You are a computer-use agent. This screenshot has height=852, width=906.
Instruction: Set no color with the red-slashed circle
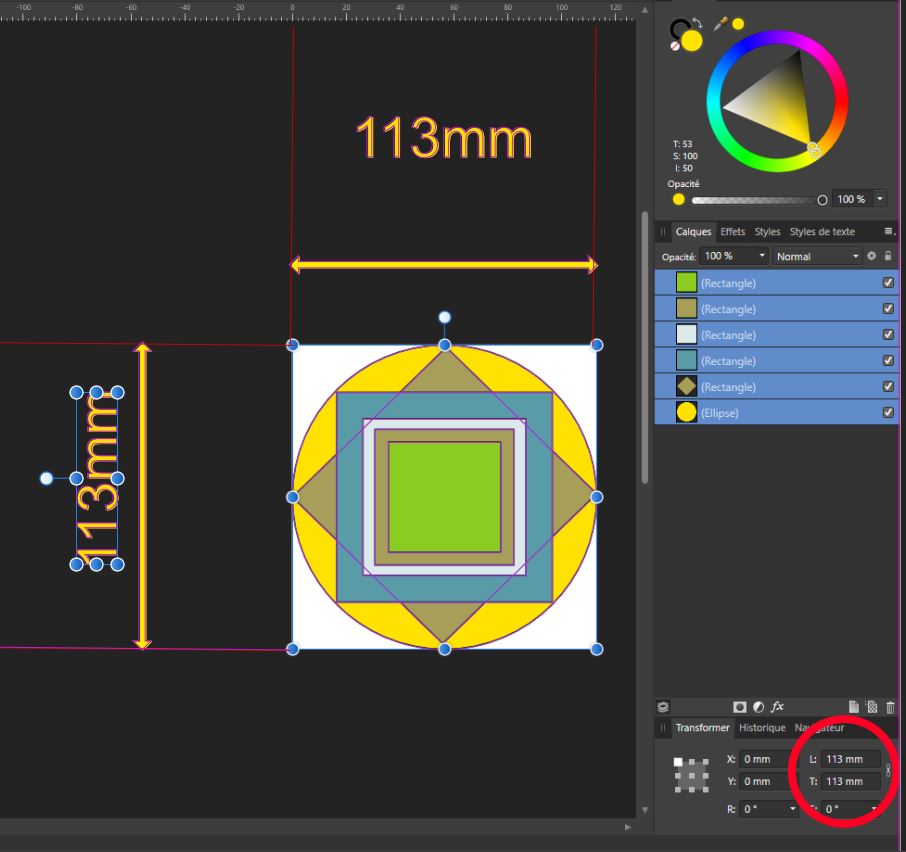click(674, 46)
